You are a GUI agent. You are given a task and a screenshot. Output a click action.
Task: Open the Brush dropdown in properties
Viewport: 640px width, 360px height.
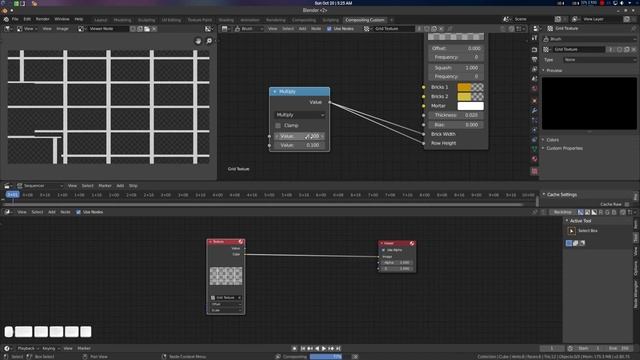[589, 39]
